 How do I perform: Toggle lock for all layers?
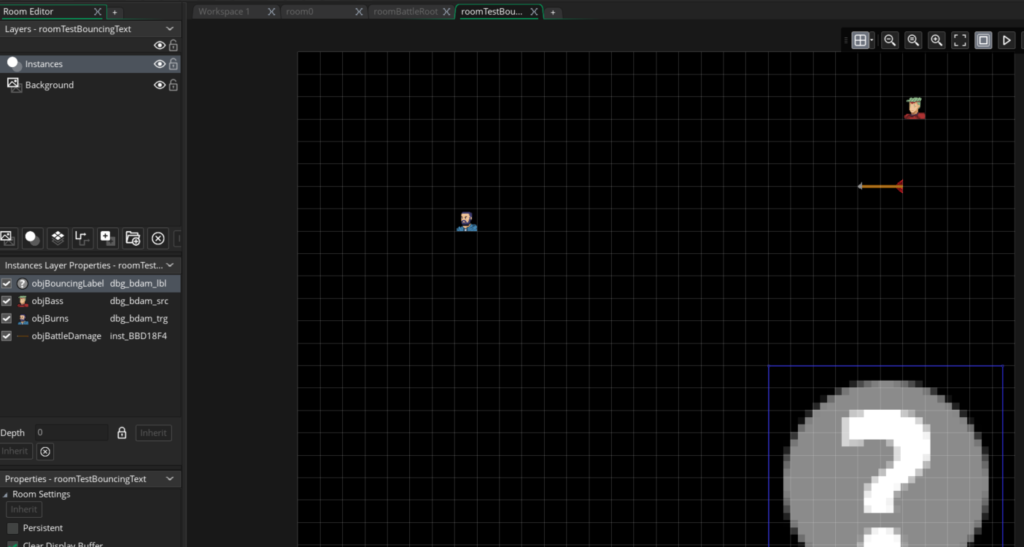coord(173,45)
